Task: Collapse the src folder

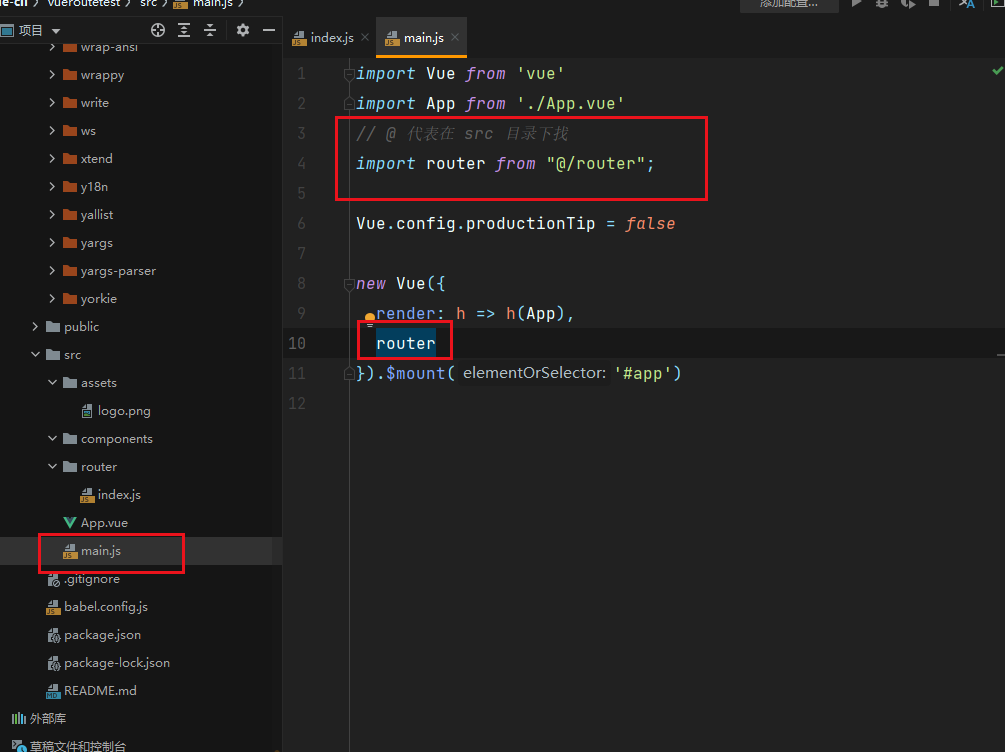Action: [x=36, y=355]
